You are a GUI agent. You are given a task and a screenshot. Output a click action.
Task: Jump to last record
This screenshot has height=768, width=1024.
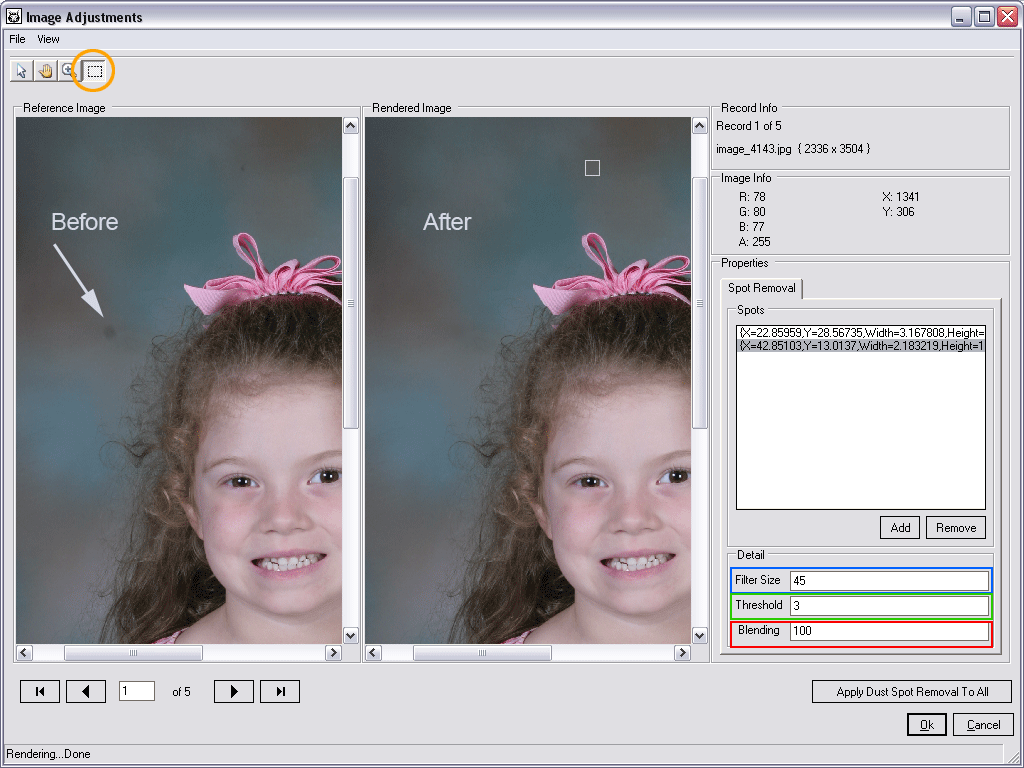pyautogui.click(x=280, y=691)
